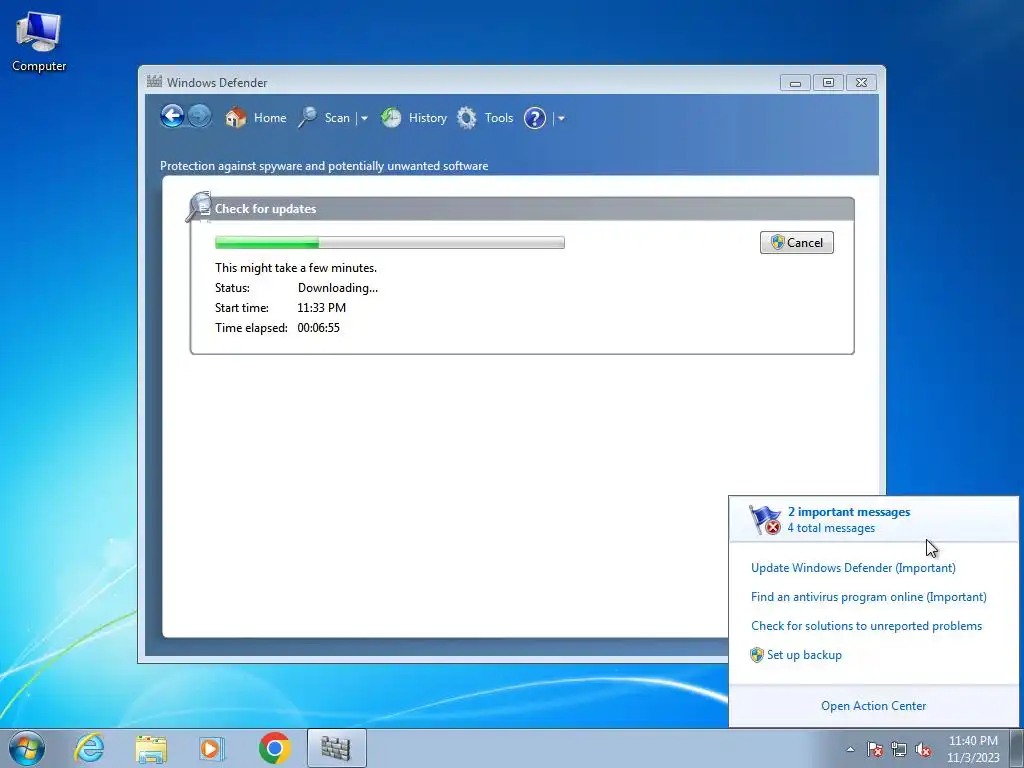Start a Scan from toolbar label
The height and width of the screenshot is (768, 1024).
pyautogui.click(x=337, y=118)
